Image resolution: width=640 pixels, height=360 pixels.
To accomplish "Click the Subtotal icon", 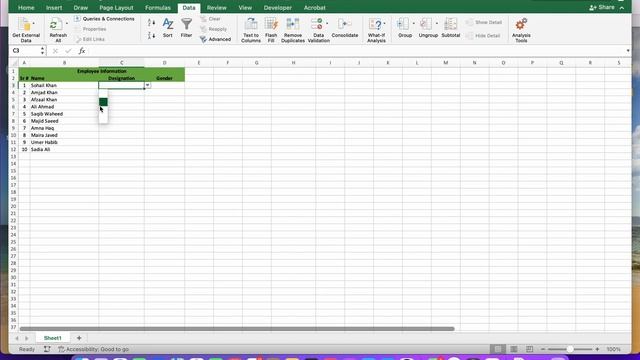I will click(x=451, y=24).
